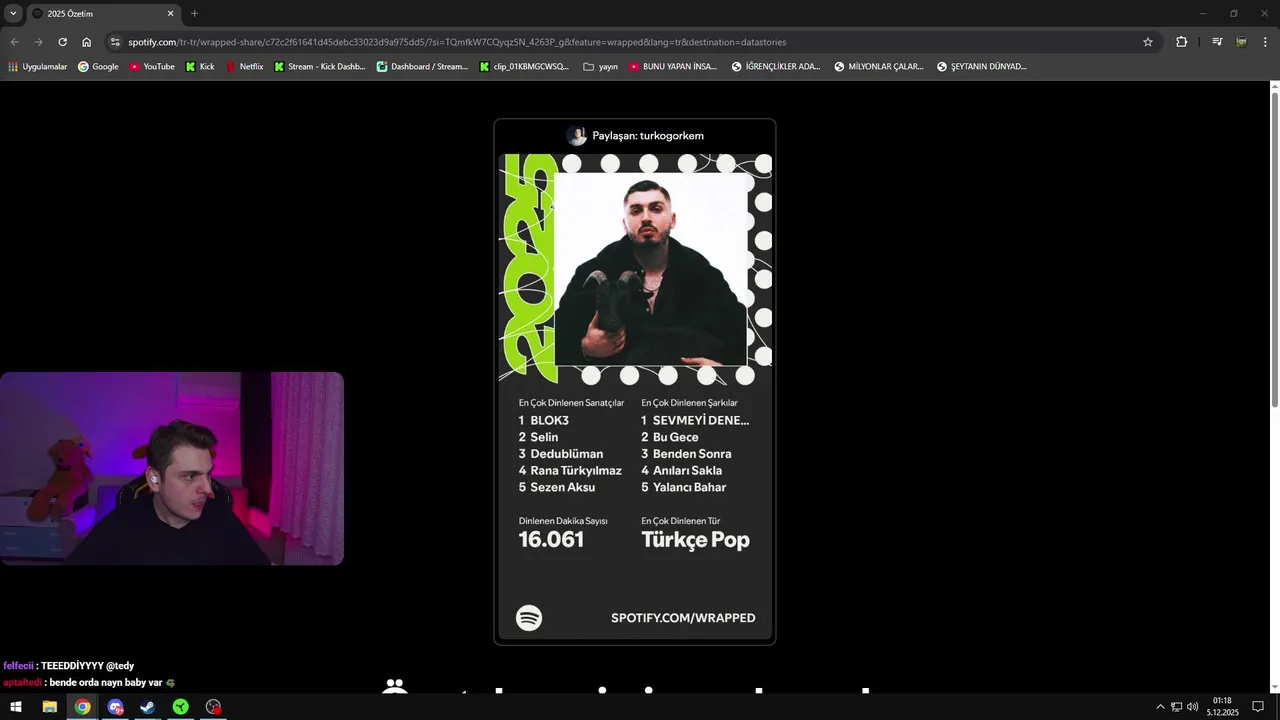Screen dimensions: 1280x720
Task: Close the 2025 Özetim tab
Action: click(170, 14)
